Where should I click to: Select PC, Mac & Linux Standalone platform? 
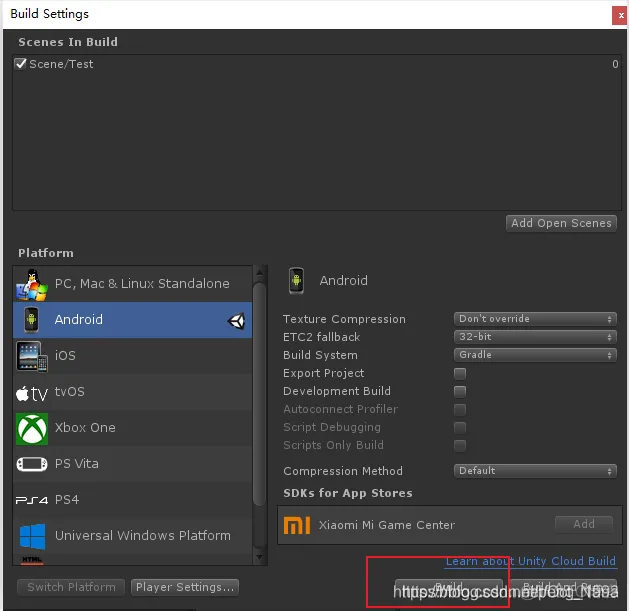tap(133, 284)
